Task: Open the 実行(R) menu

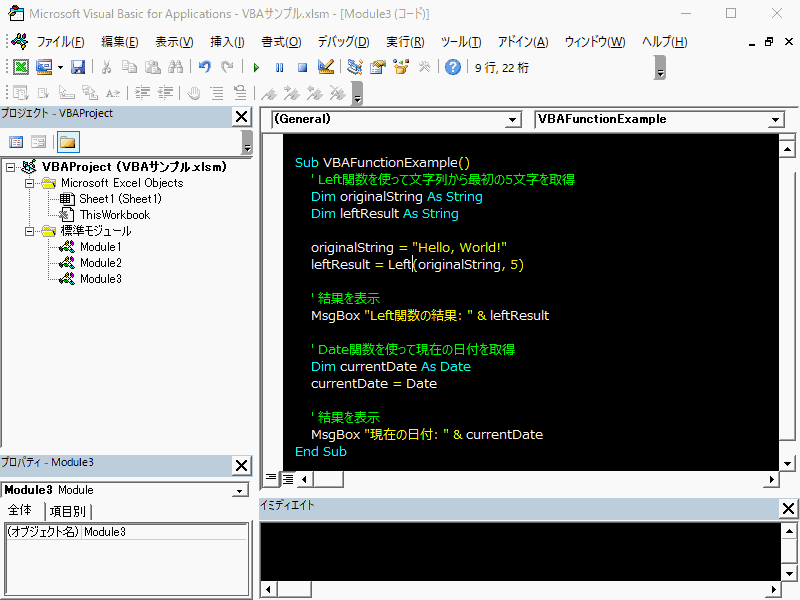Action: (405, 42)
